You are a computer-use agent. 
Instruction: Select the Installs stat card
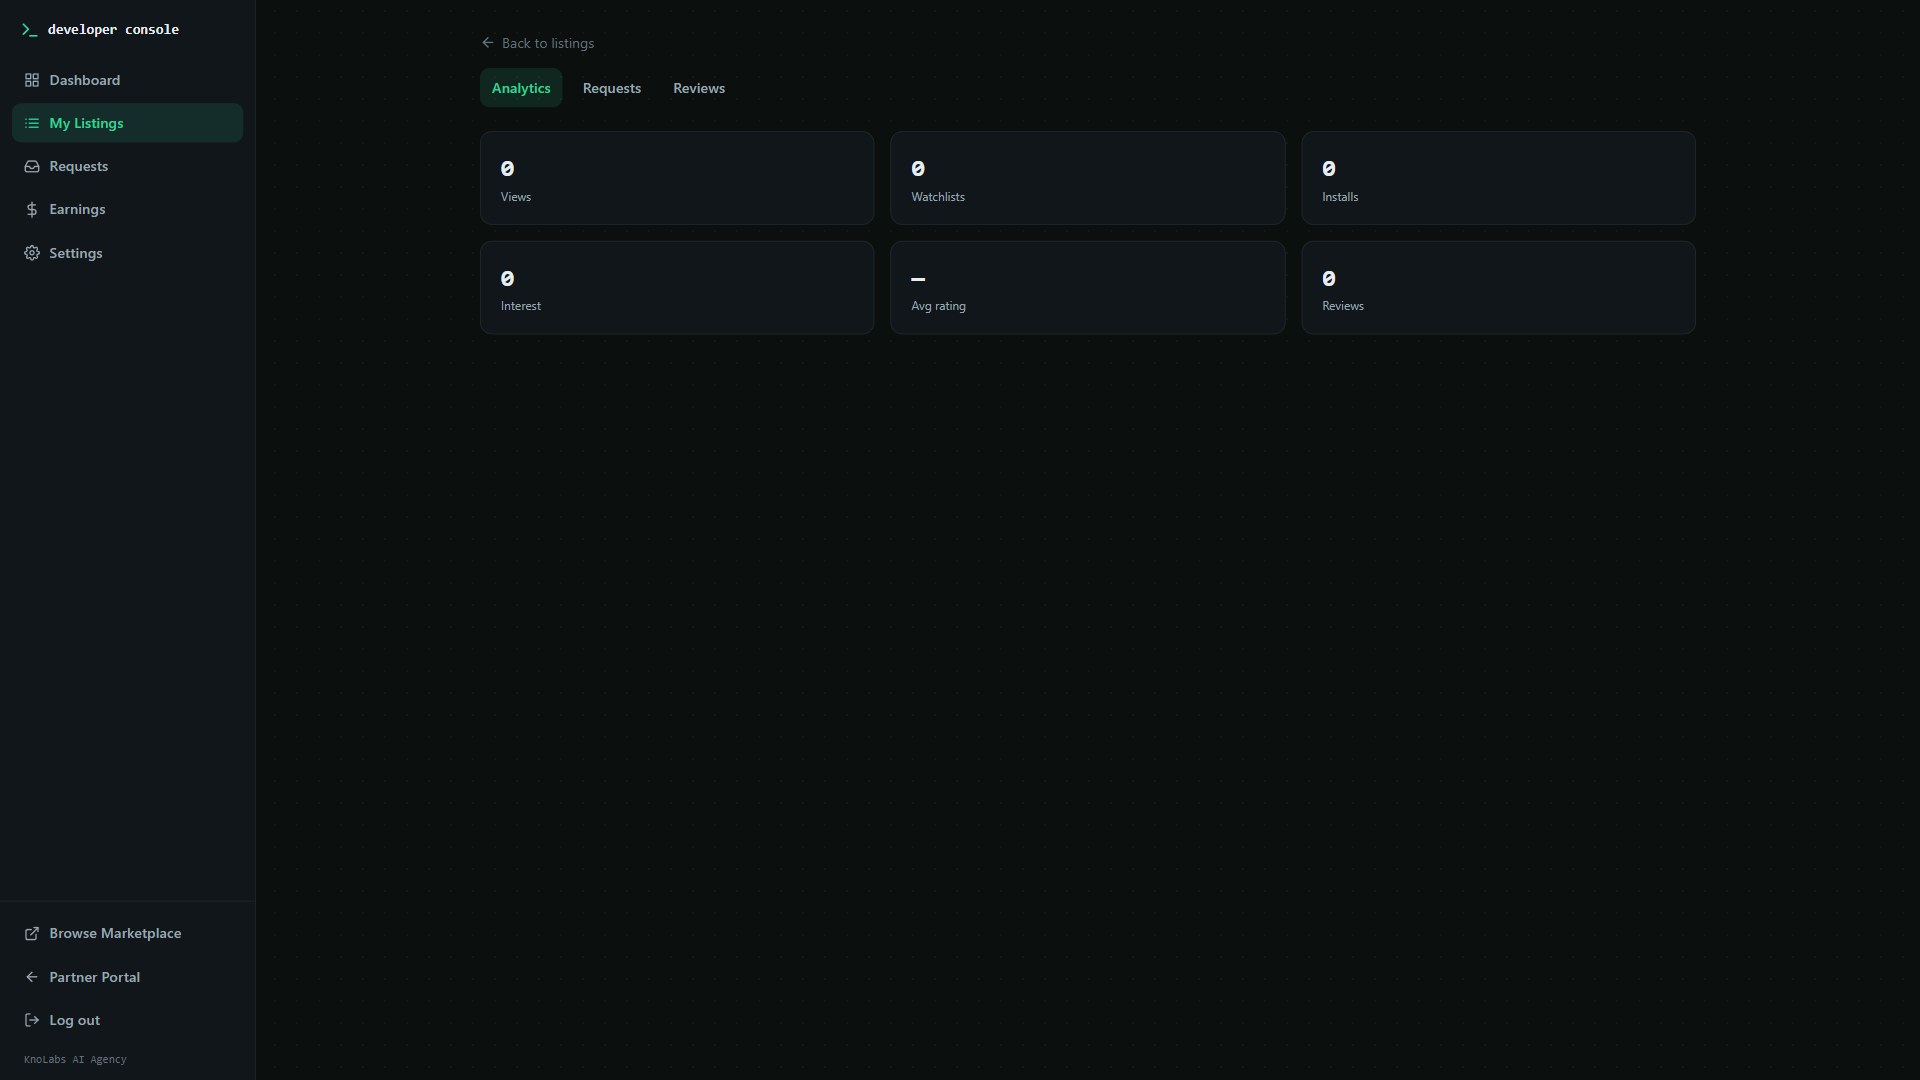click(1498, 178)
